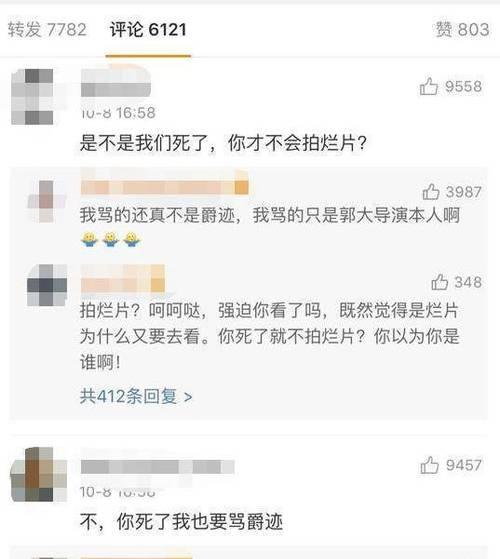The width and height of the screenshot is (500, 559).
Task: Expand 共412条回复 replies
Action: point(136,396)
